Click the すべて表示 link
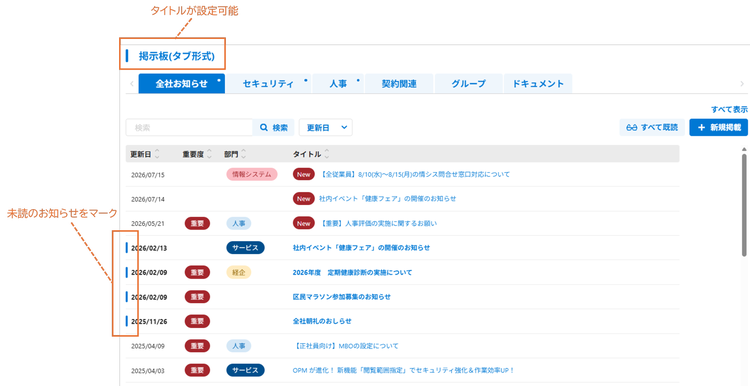Viewport: 750px width, 386px height. (729, 110)
